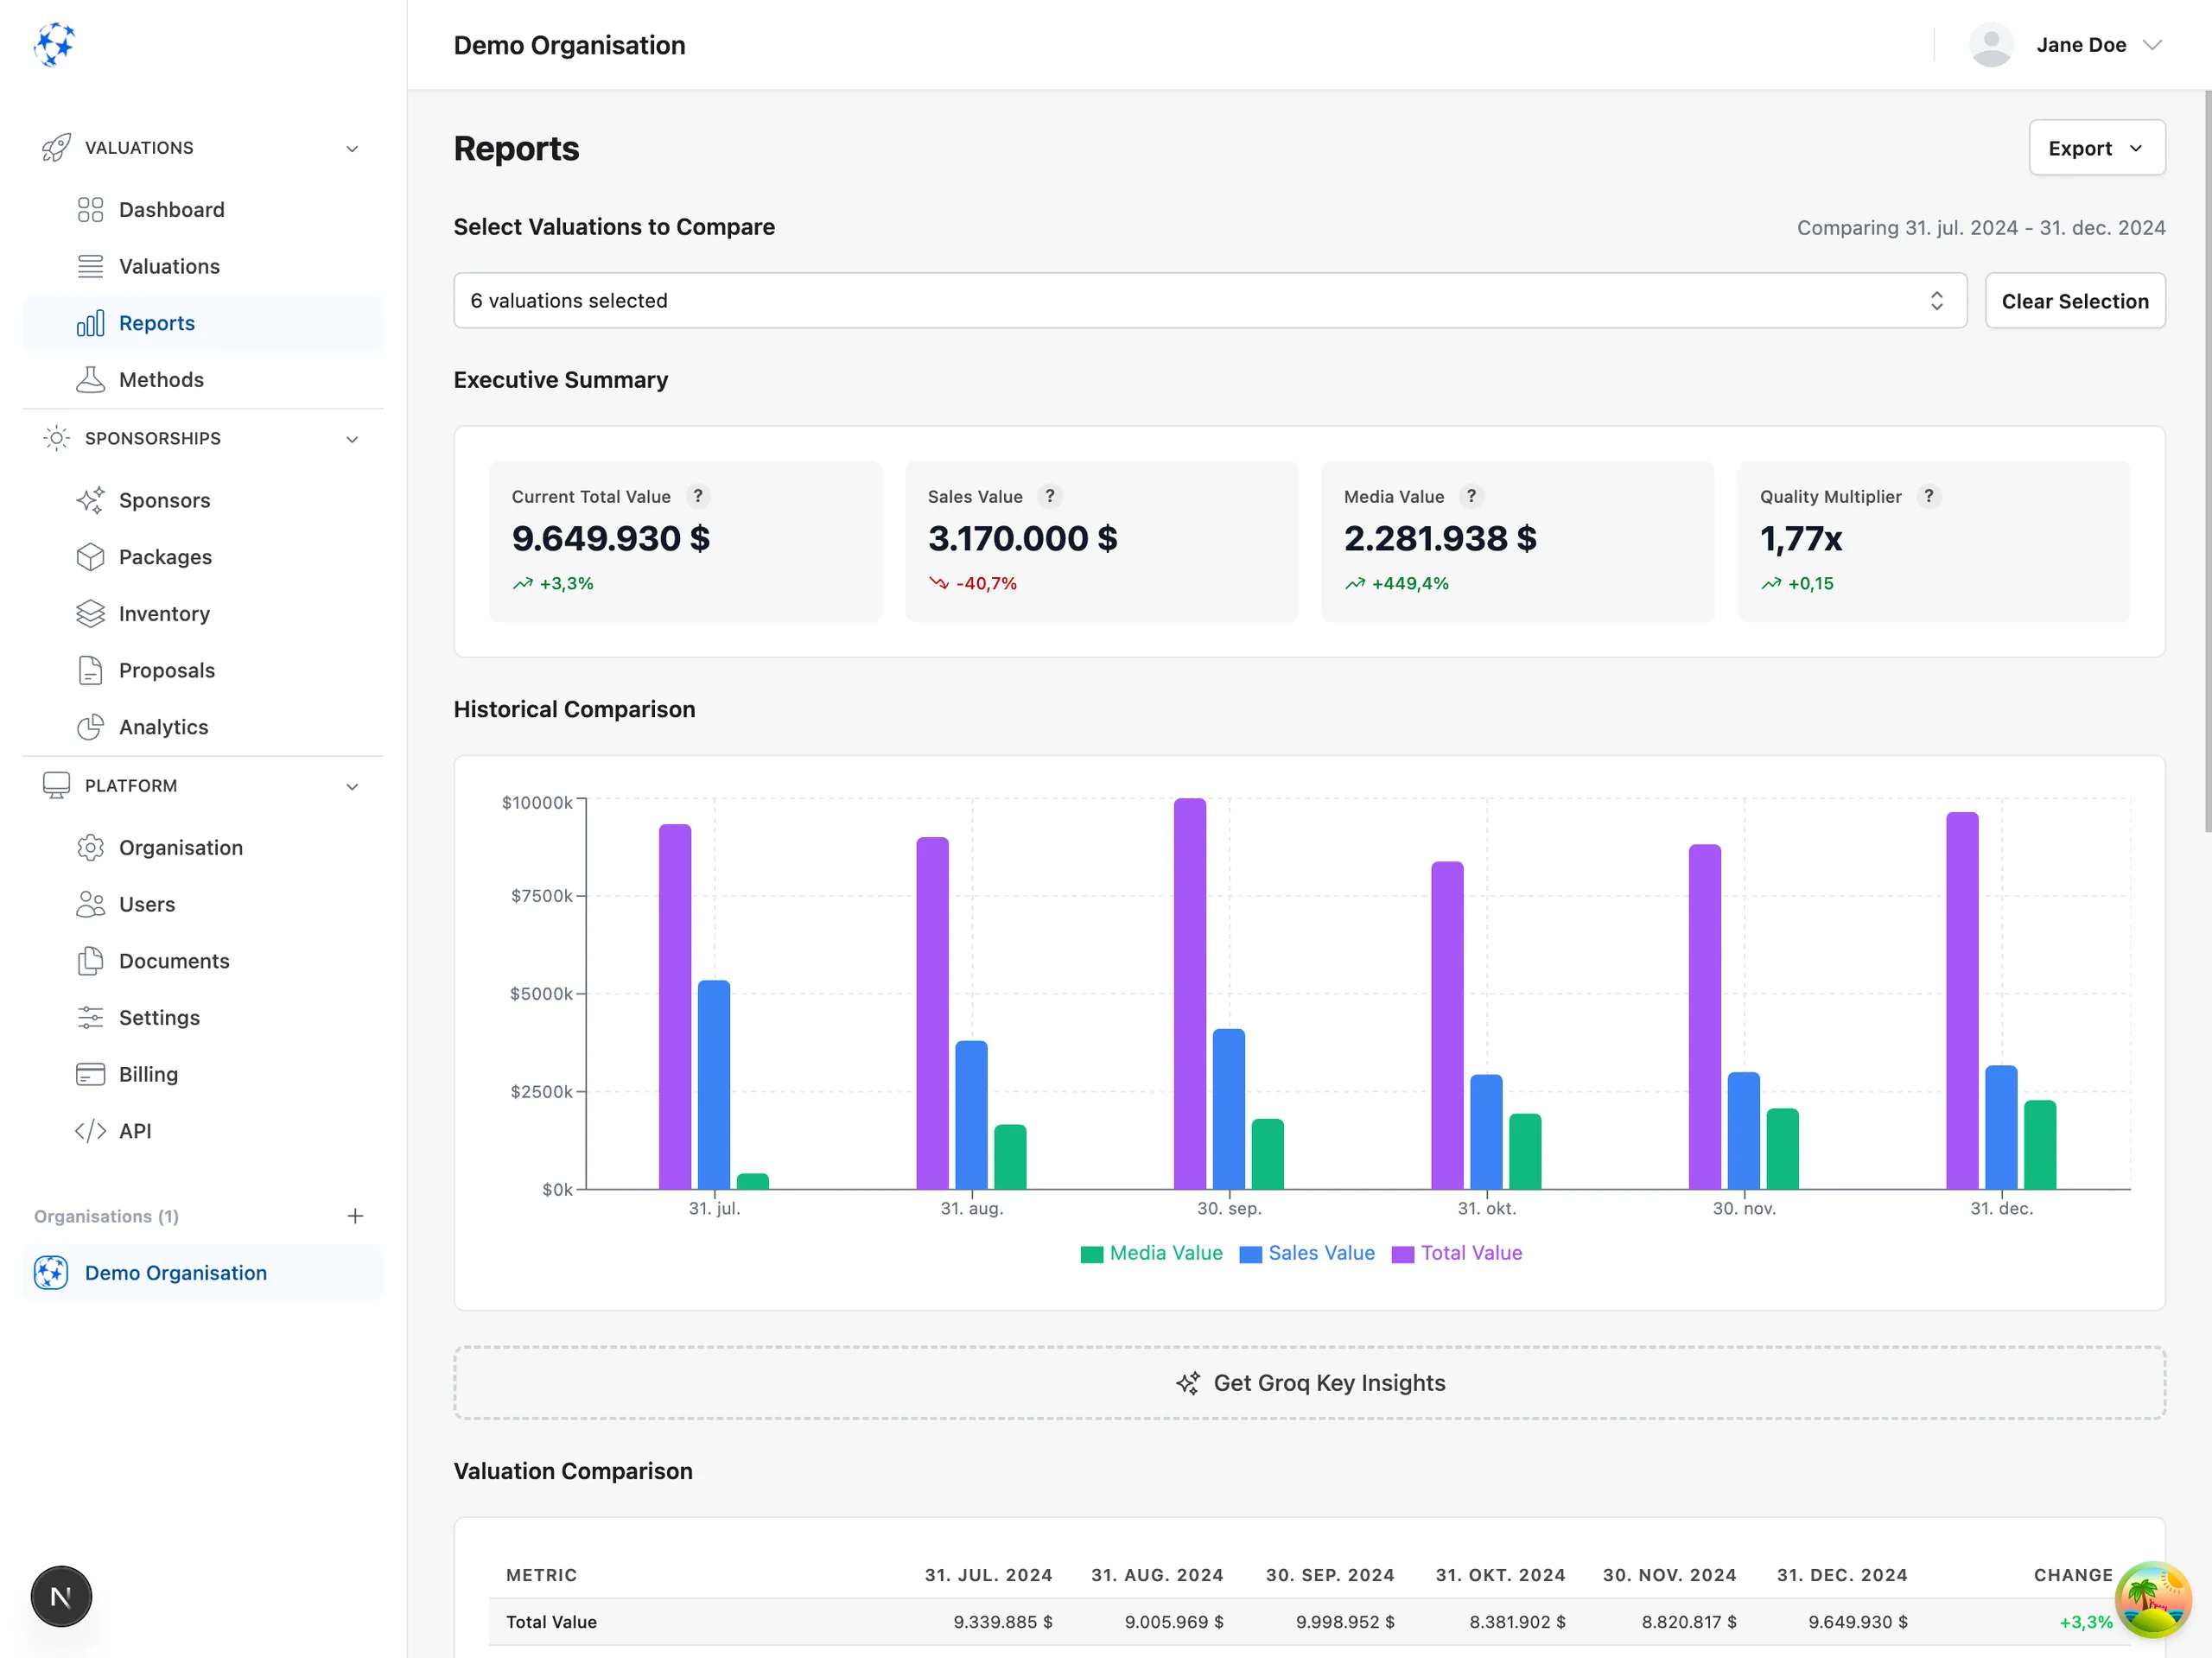Click the Clear Selection button

click(2075, 301)
